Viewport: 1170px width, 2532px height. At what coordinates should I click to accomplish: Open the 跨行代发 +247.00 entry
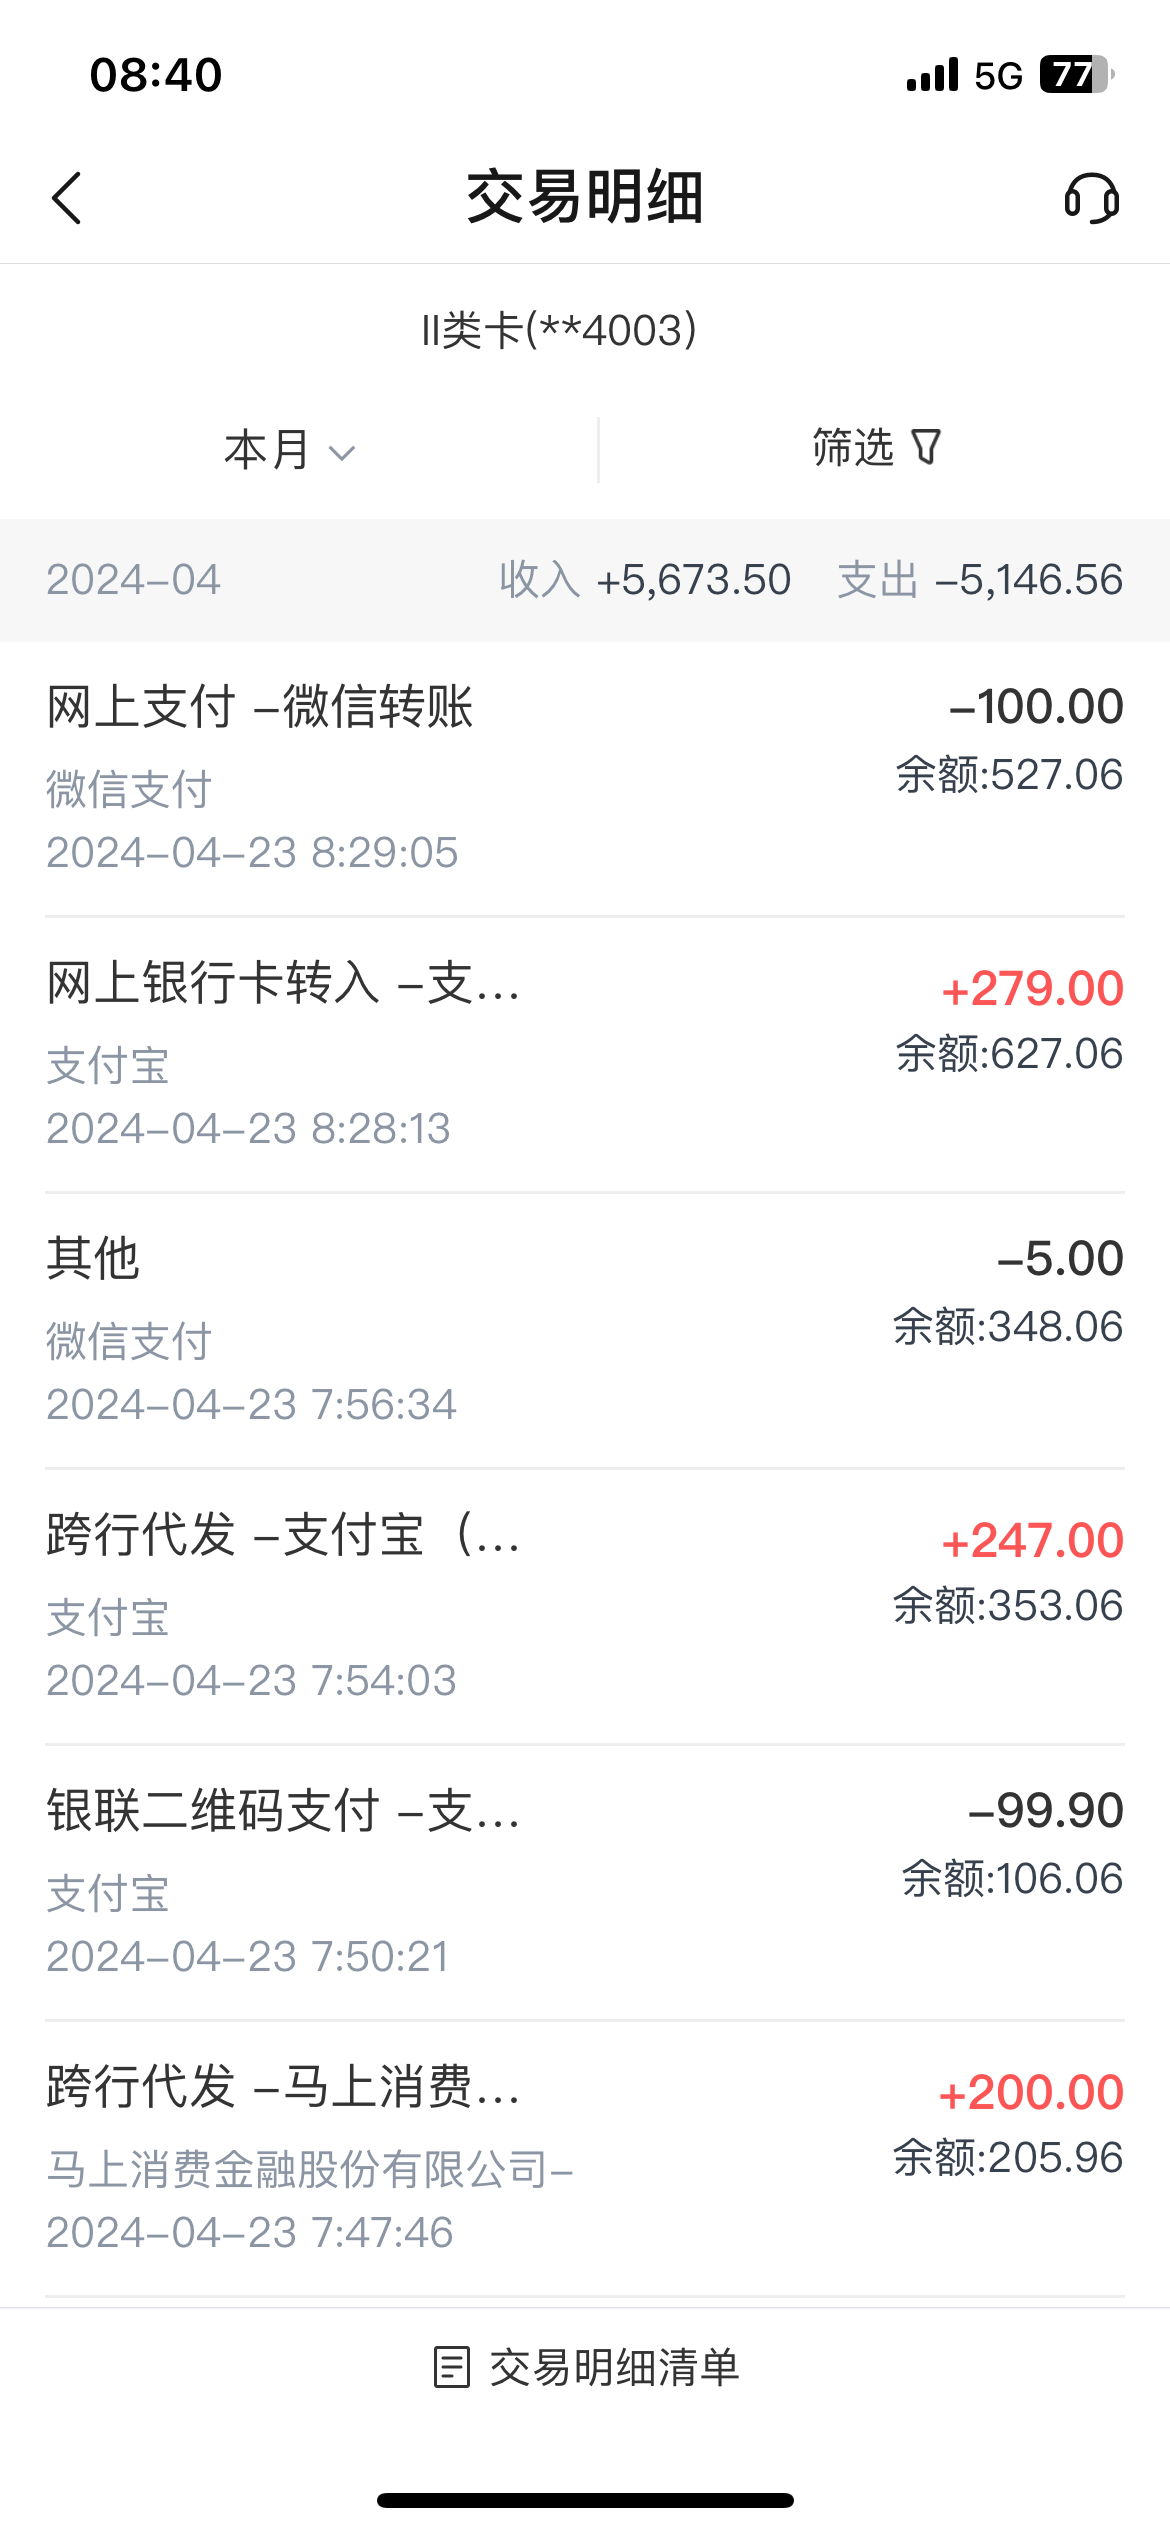tap(585, 1606)
